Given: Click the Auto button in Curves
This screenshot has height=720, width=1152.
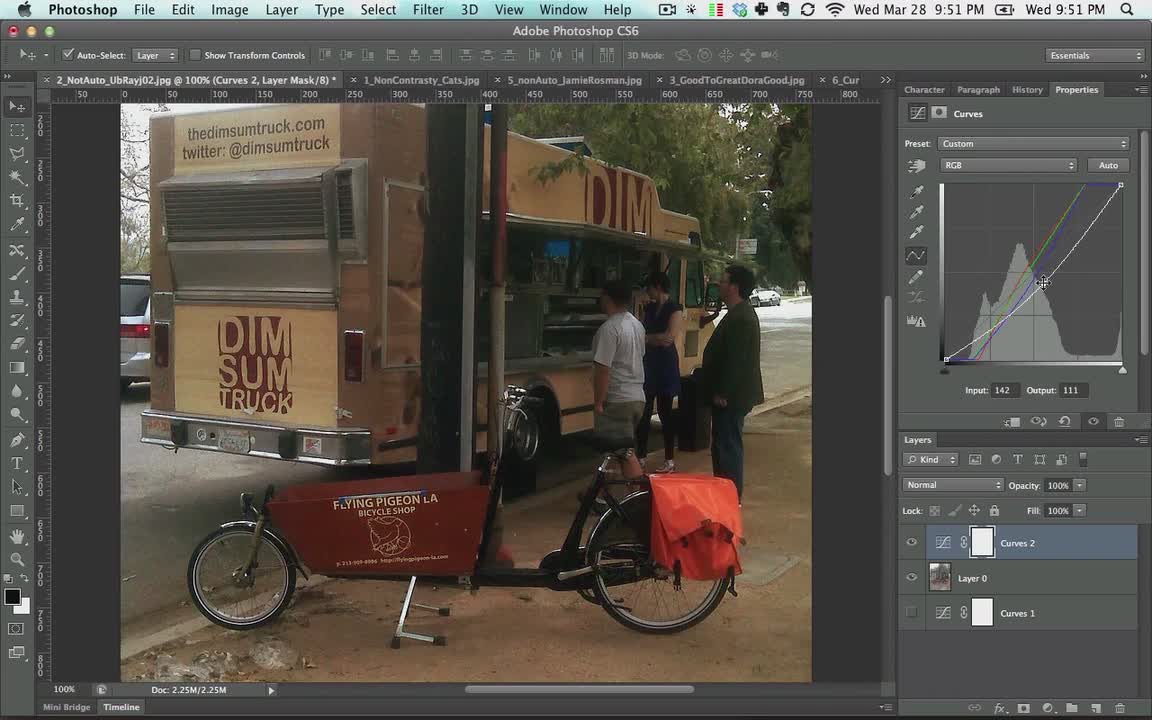Looking at the screenshot, I should (x=1108, y=165).
